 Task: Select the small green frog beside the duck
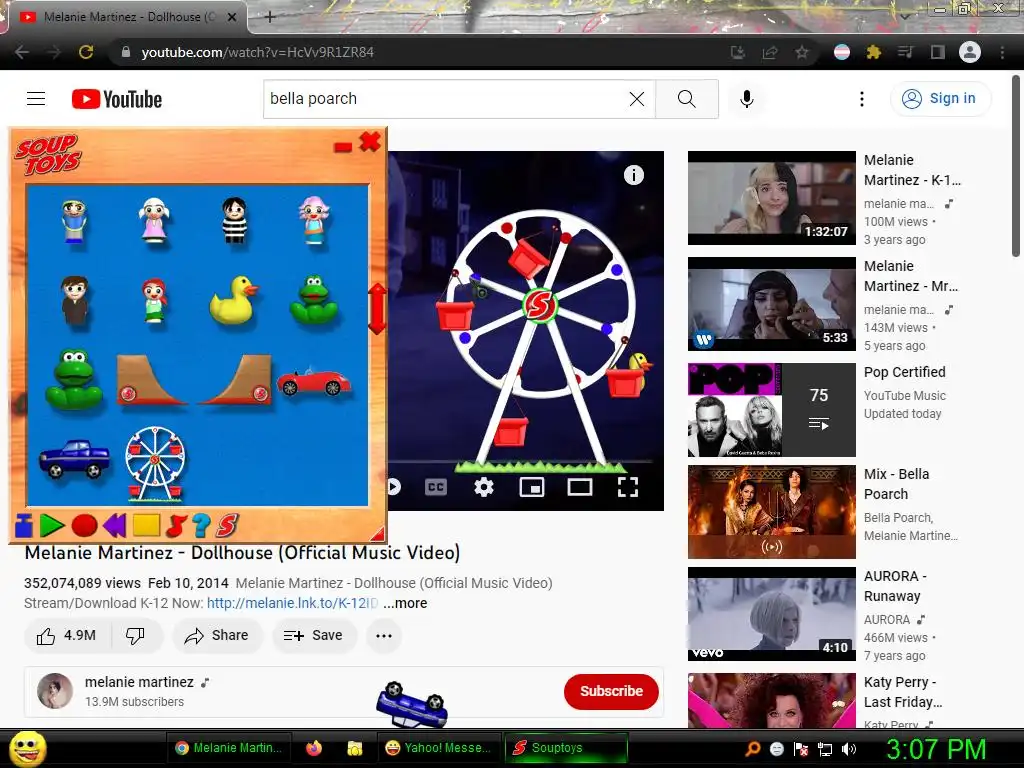pos(314,300)
